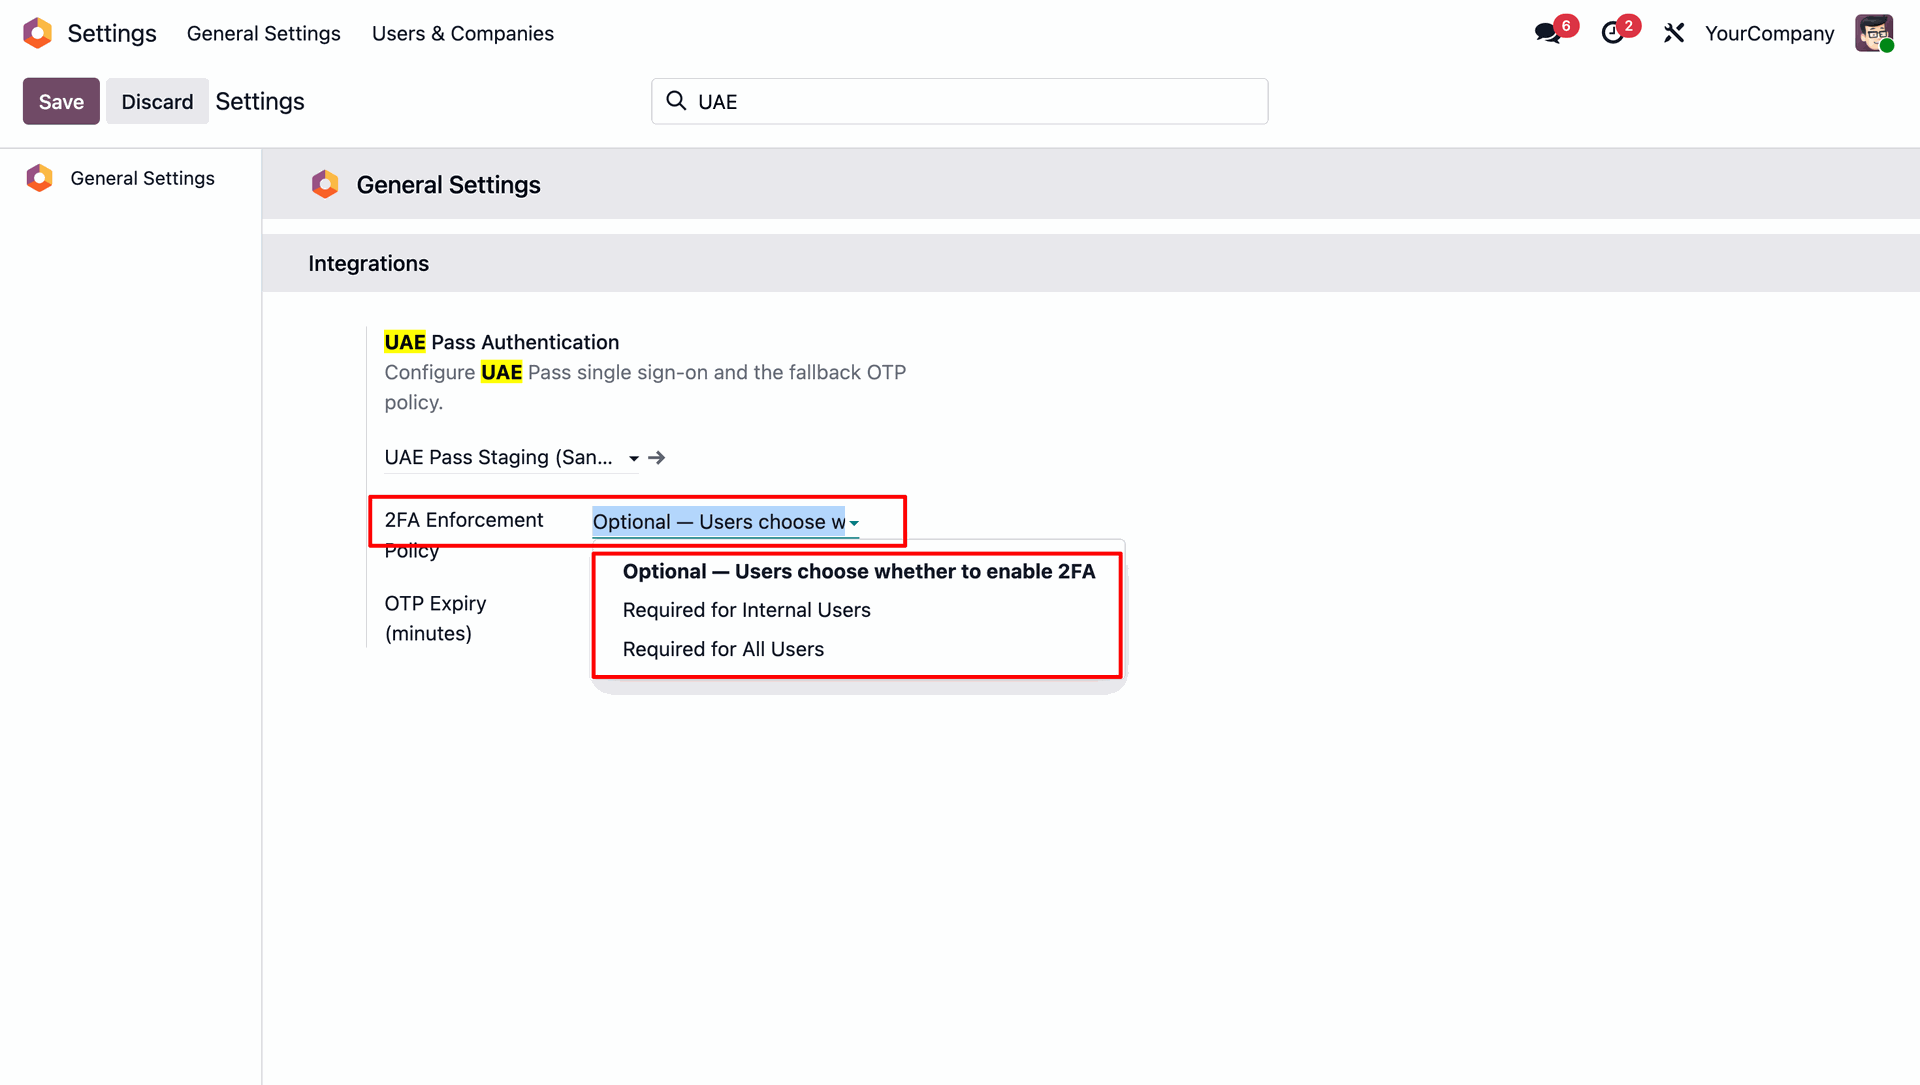This screenshot has height=1085, width=1920.
Task: Click the General Settings panel heading
Action: (449, 185)
